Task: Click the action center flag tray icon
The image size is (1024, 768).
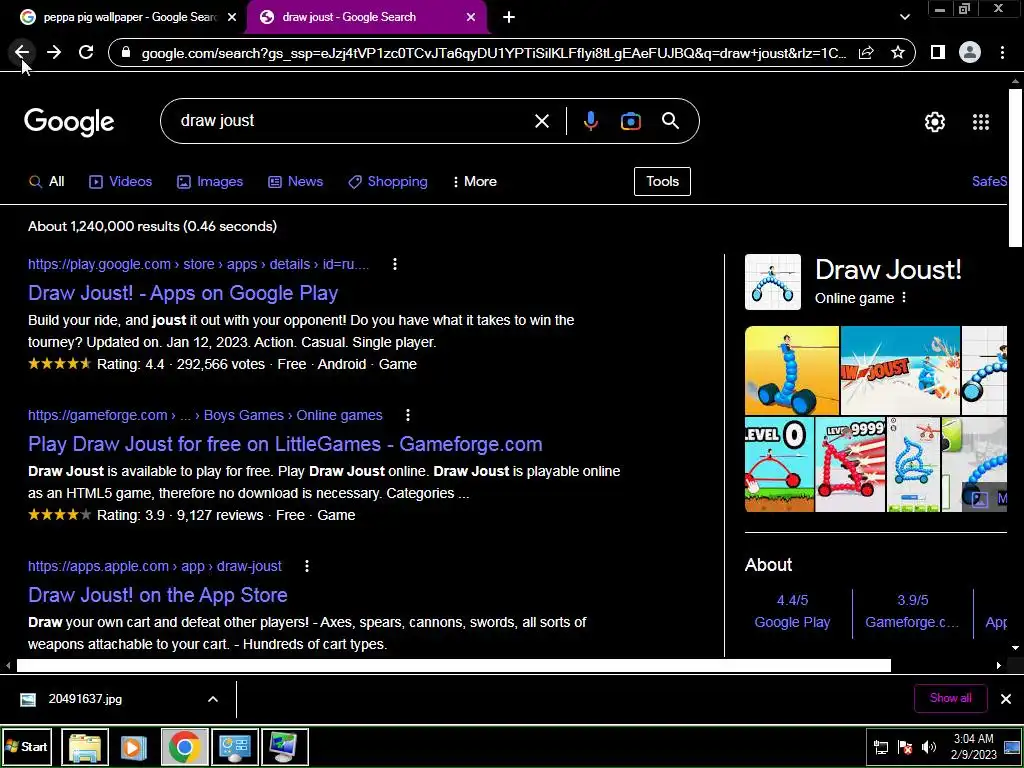Action: [904, 747]
